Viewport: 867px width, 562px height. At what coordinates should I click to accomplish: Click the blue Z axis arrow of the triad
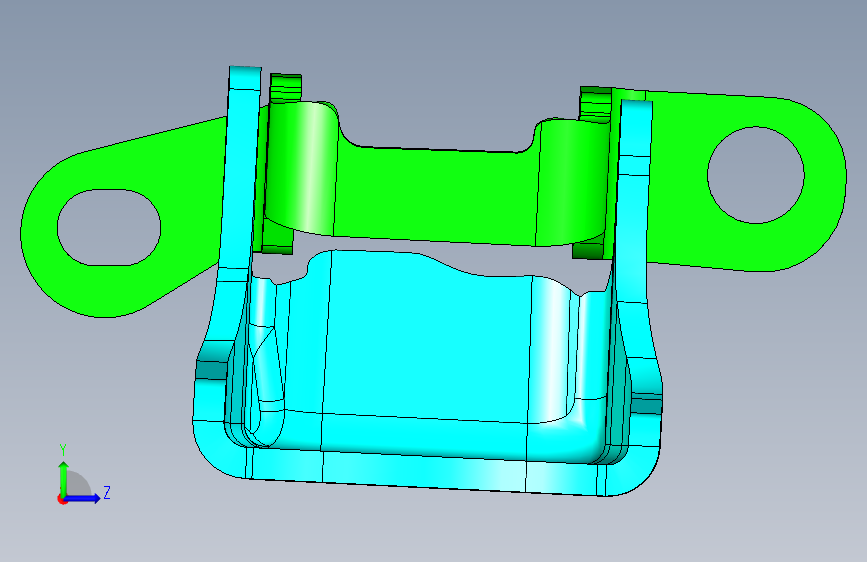pyautogui.click(x=83, y=498)
